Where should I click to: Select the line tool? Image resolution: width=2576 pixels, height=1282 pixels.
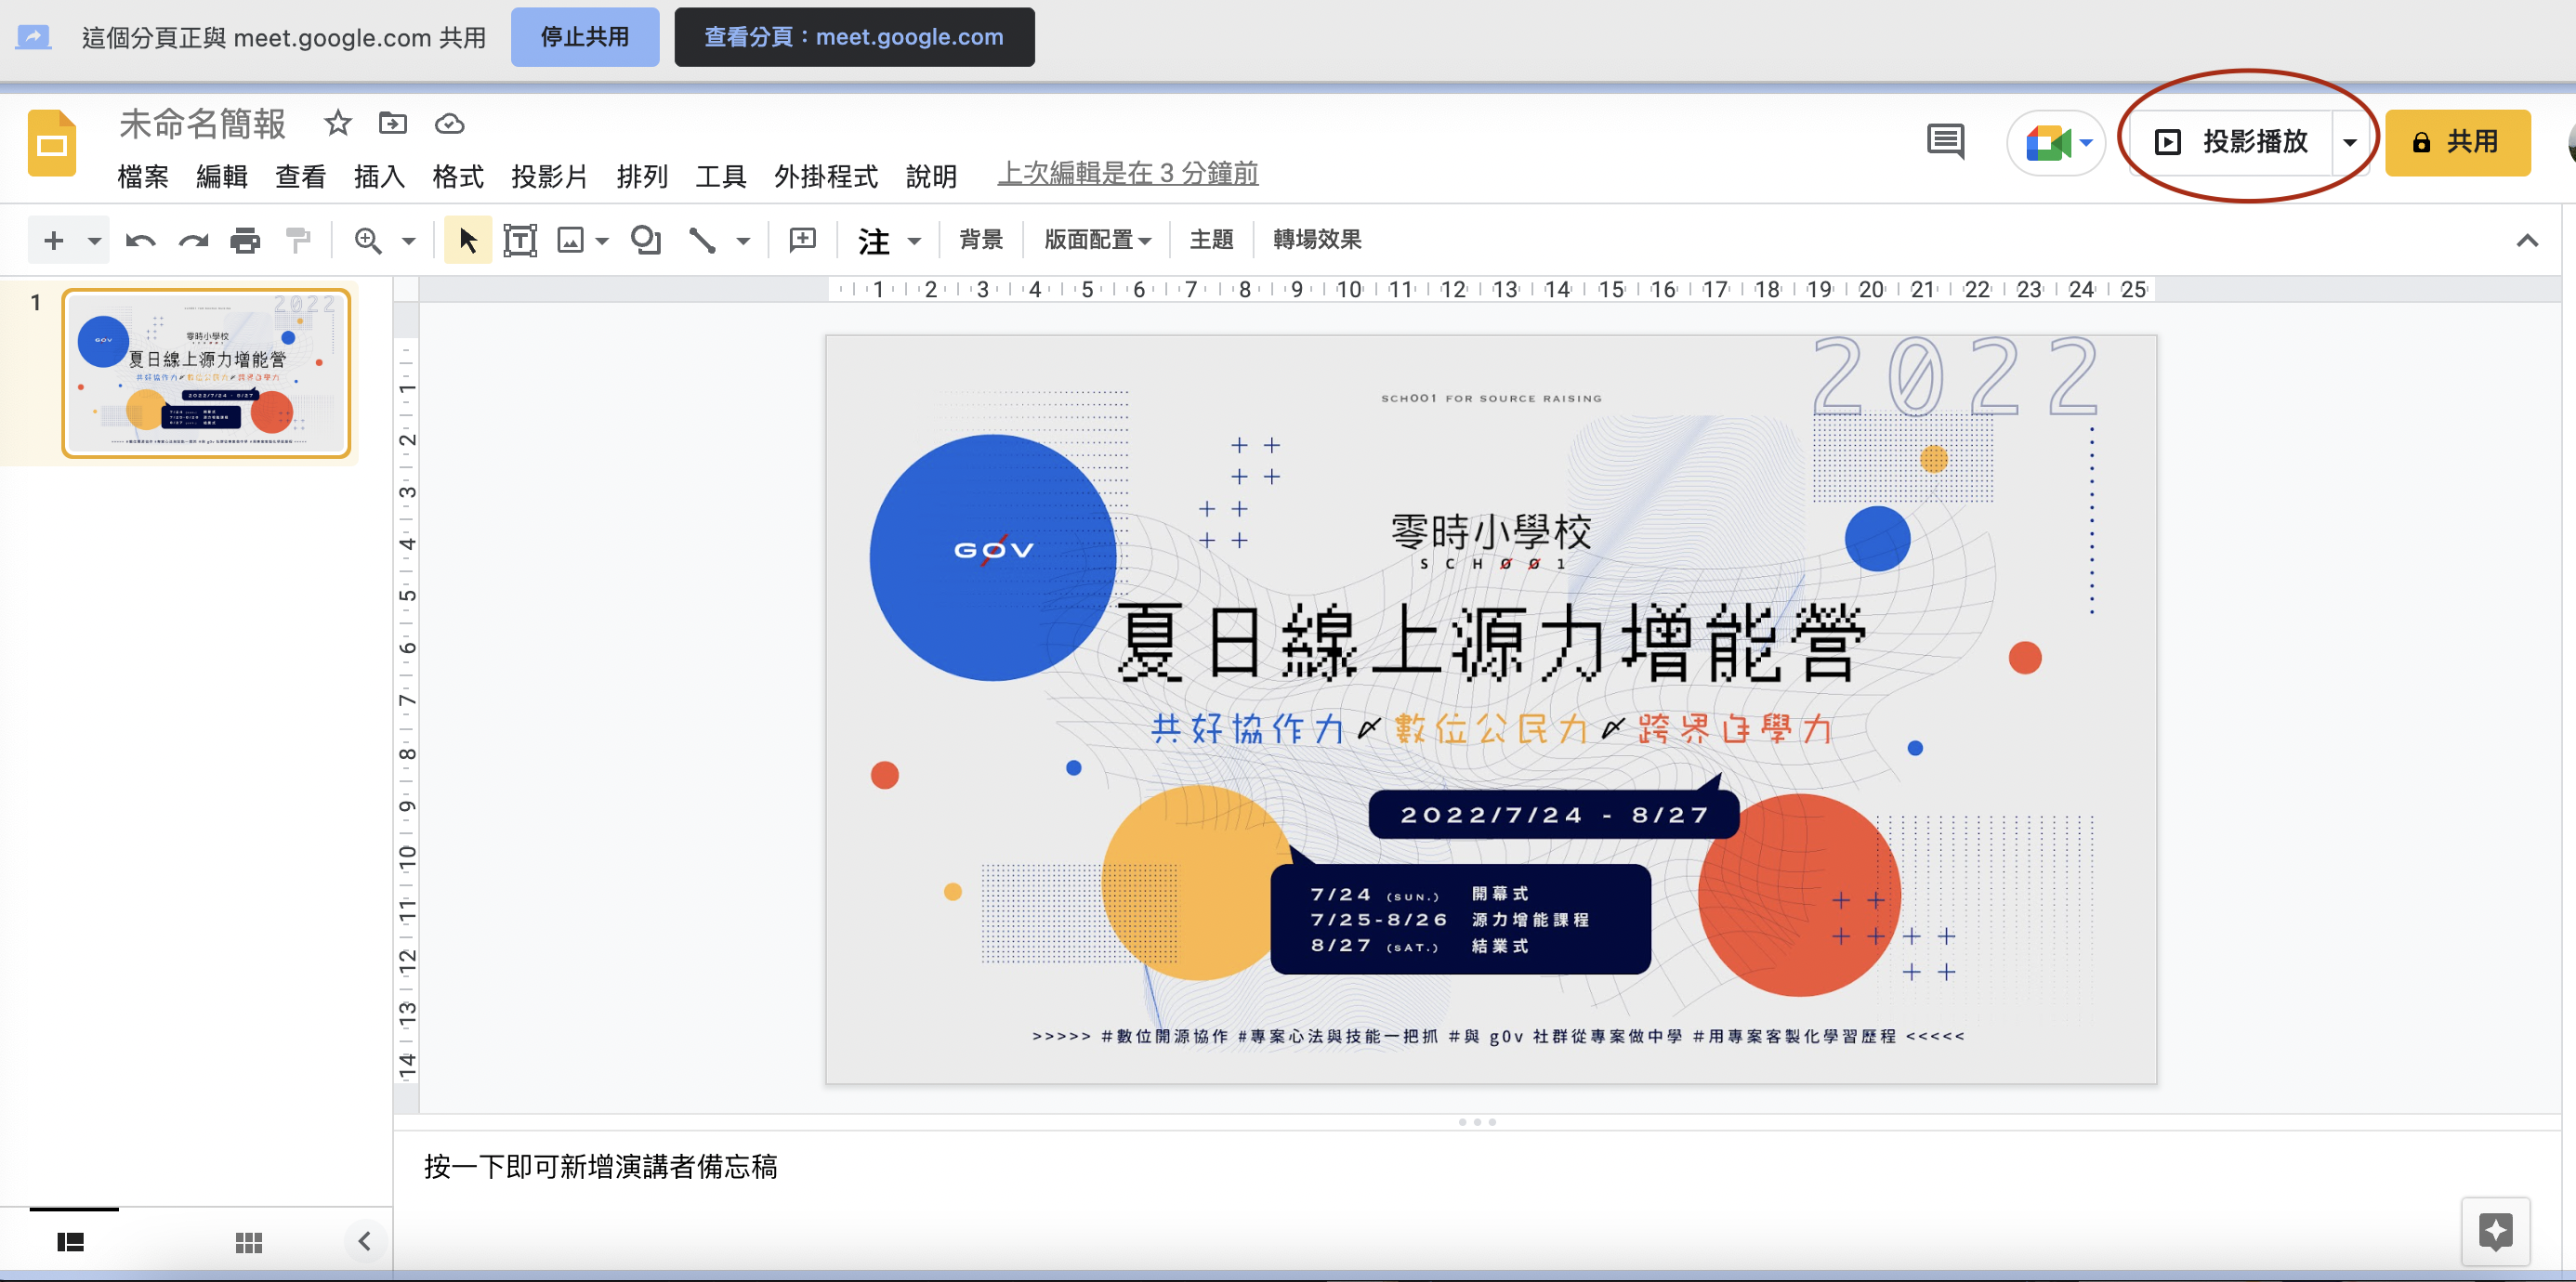tap(702, 240)
